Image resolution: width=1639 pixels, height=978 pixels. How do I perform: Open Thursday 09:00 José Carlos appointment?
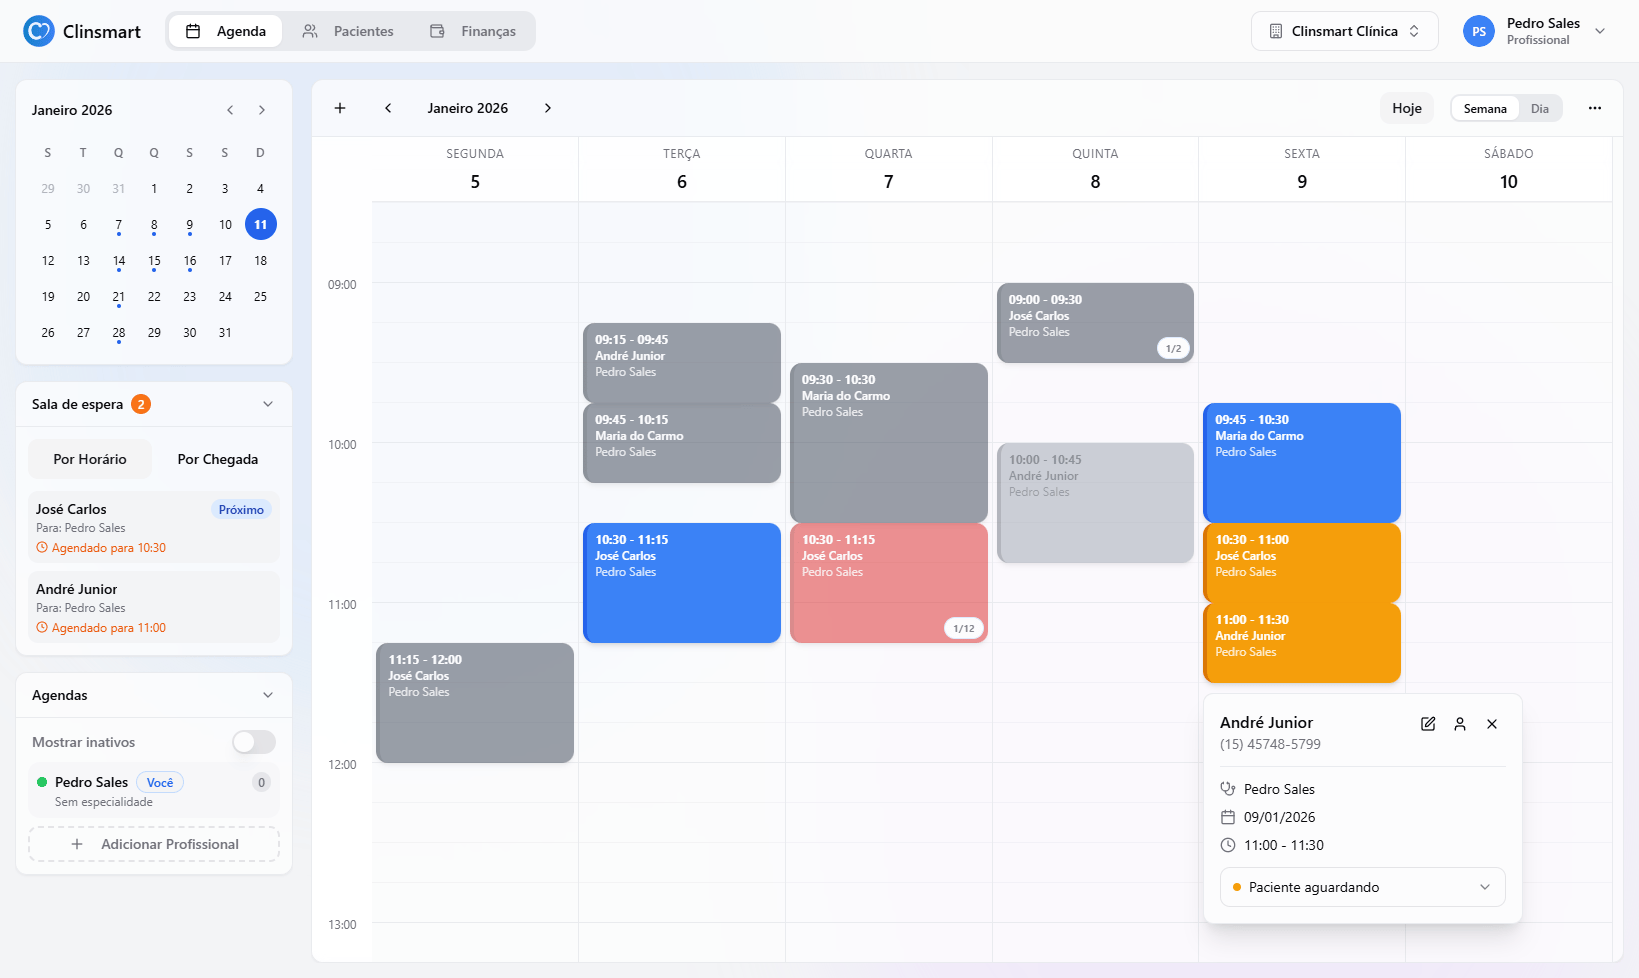pos(1095,323)
